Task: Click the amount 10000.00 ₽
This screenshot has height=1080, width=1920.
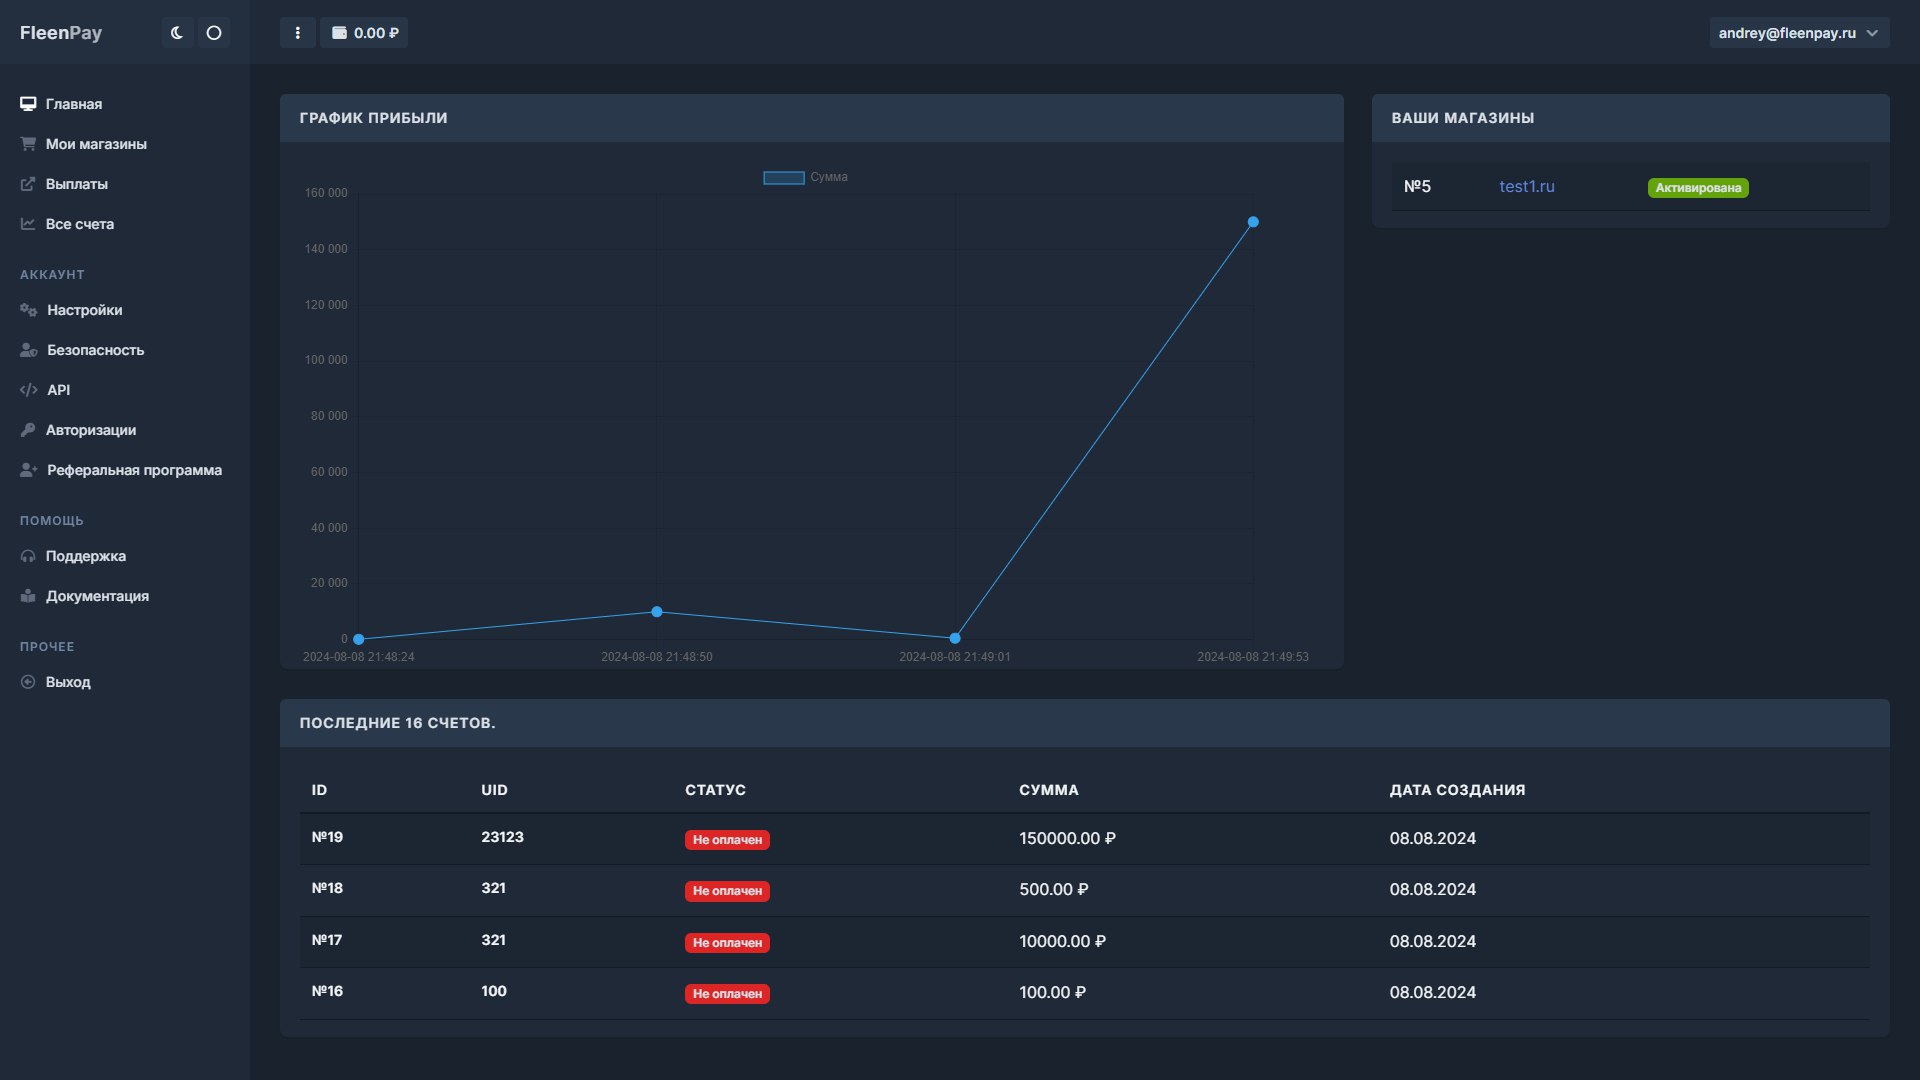Action: click(1062, 942)
